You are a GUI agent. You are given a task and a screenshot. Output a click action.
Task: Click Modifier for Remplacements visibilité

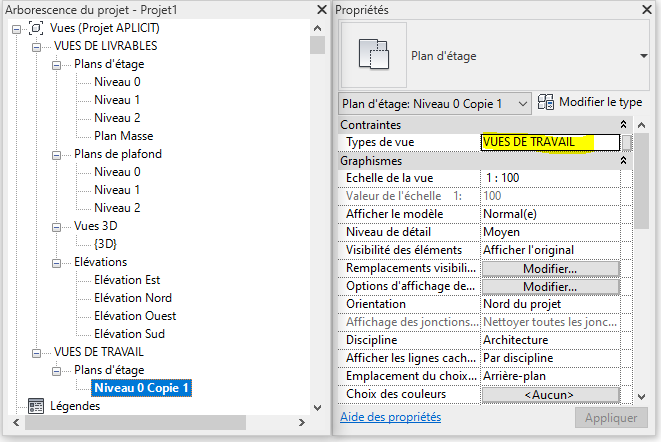pos(550,269)
